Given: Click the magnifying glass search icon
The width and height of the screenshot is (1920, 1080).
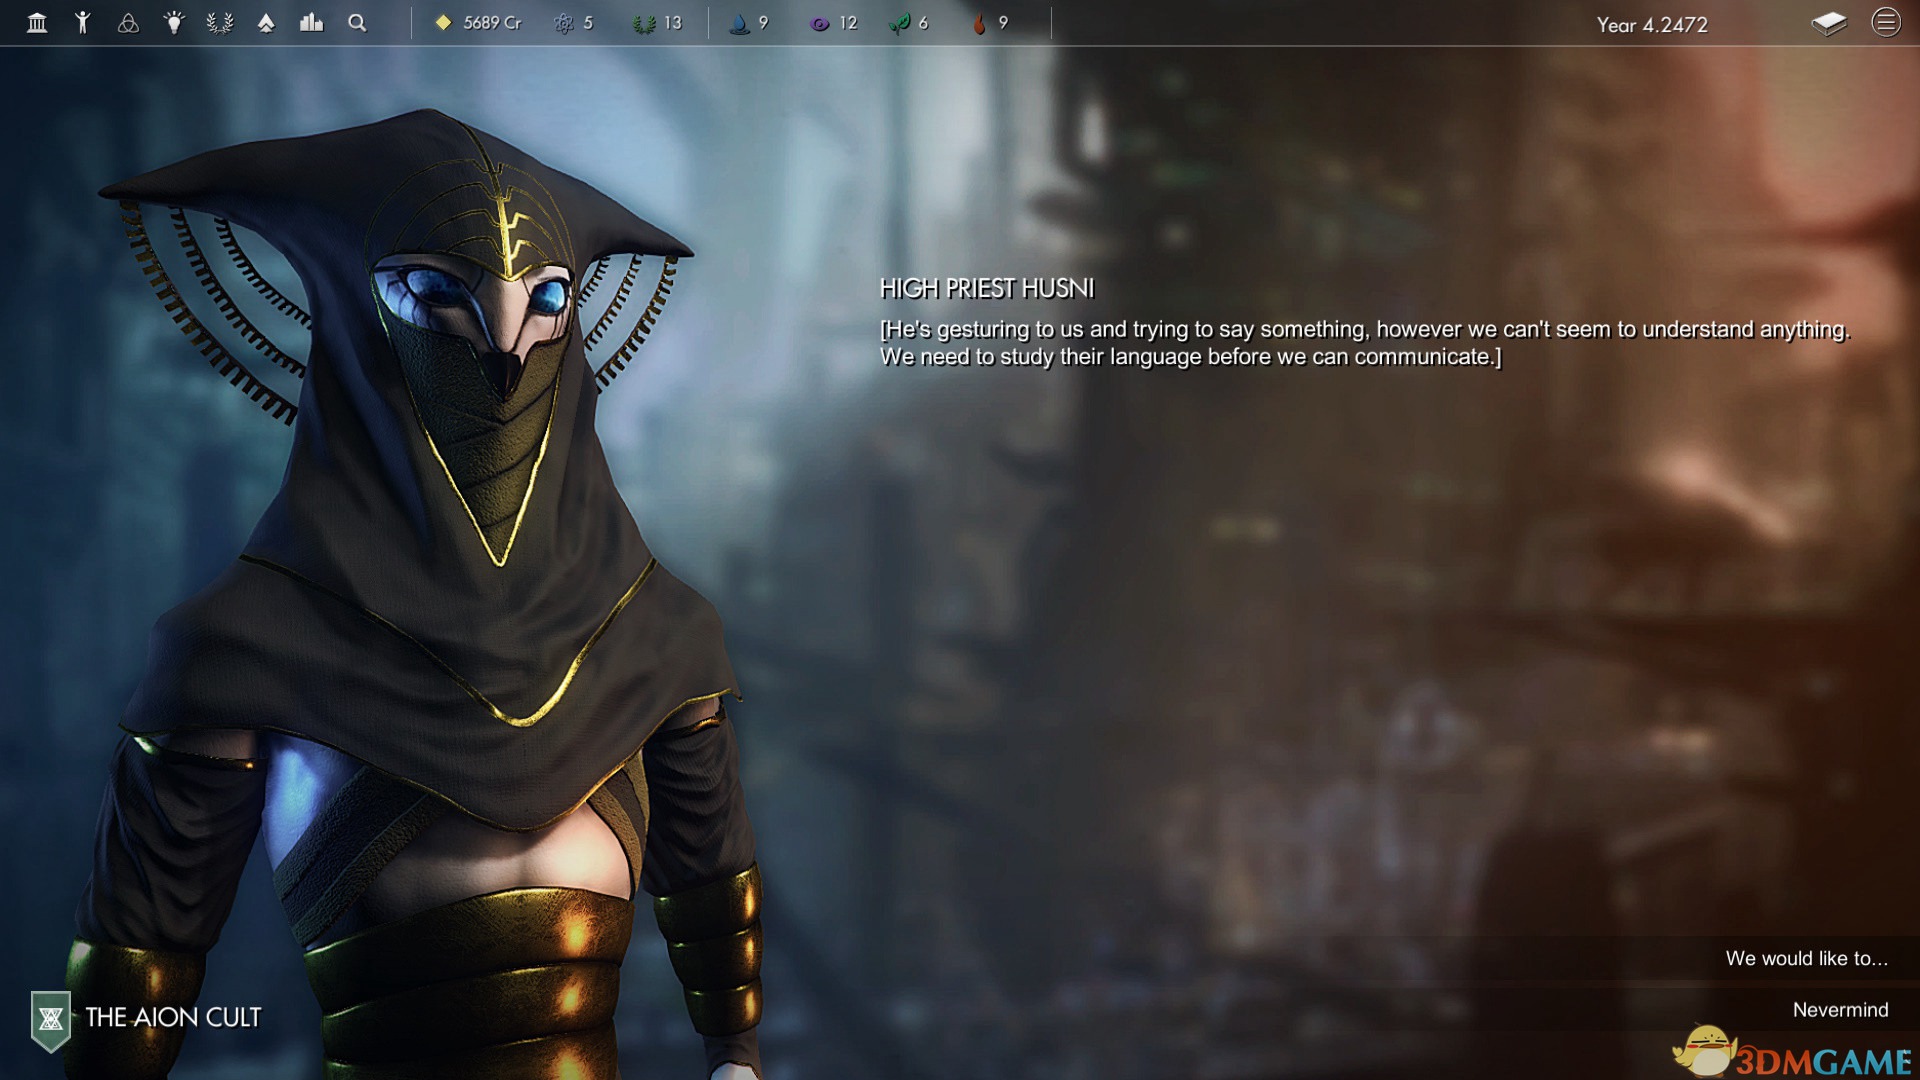Looking at the screenshot, I should pyautogui.click(x=357, y=23).
